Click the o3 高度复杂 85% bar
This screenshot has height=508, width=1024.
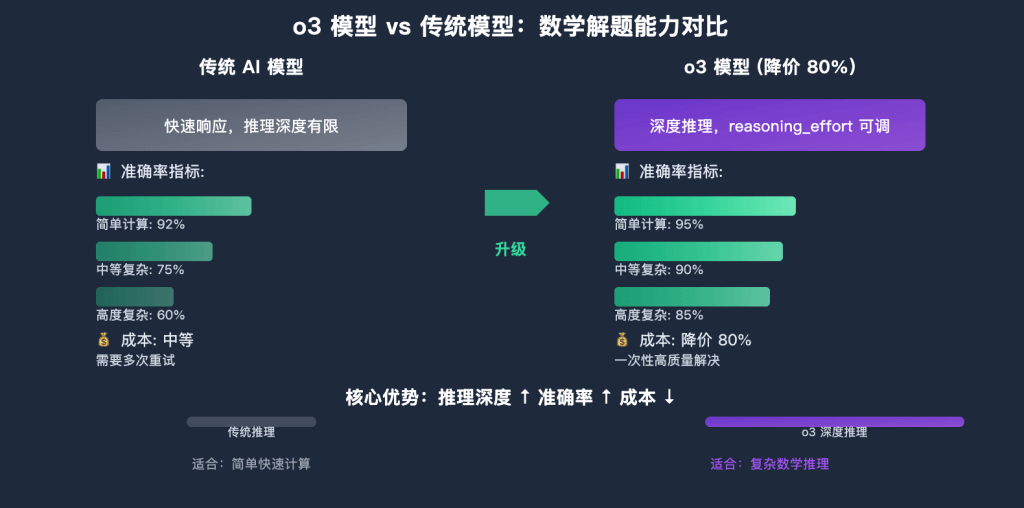691,297
